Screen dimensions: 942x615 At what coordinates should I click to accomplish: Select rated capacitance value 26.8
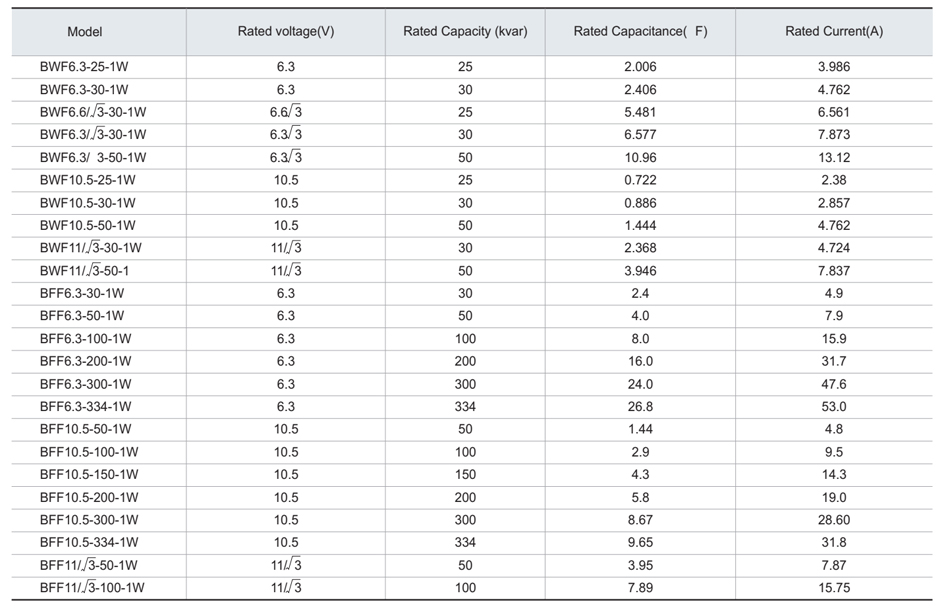(x=640, y=407)
